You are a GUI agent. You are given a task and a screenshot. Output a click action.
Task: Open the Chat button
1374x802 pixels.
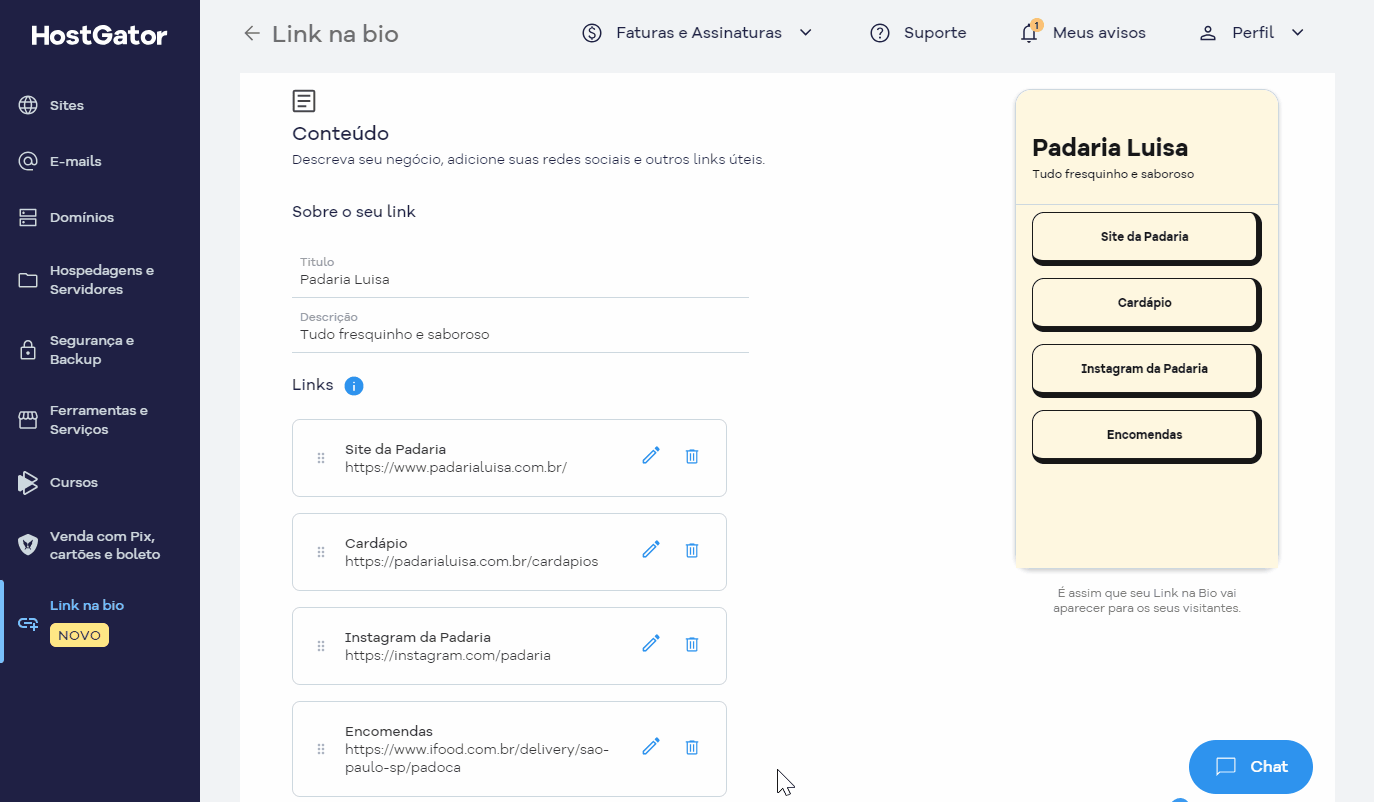coord(1250,767)
